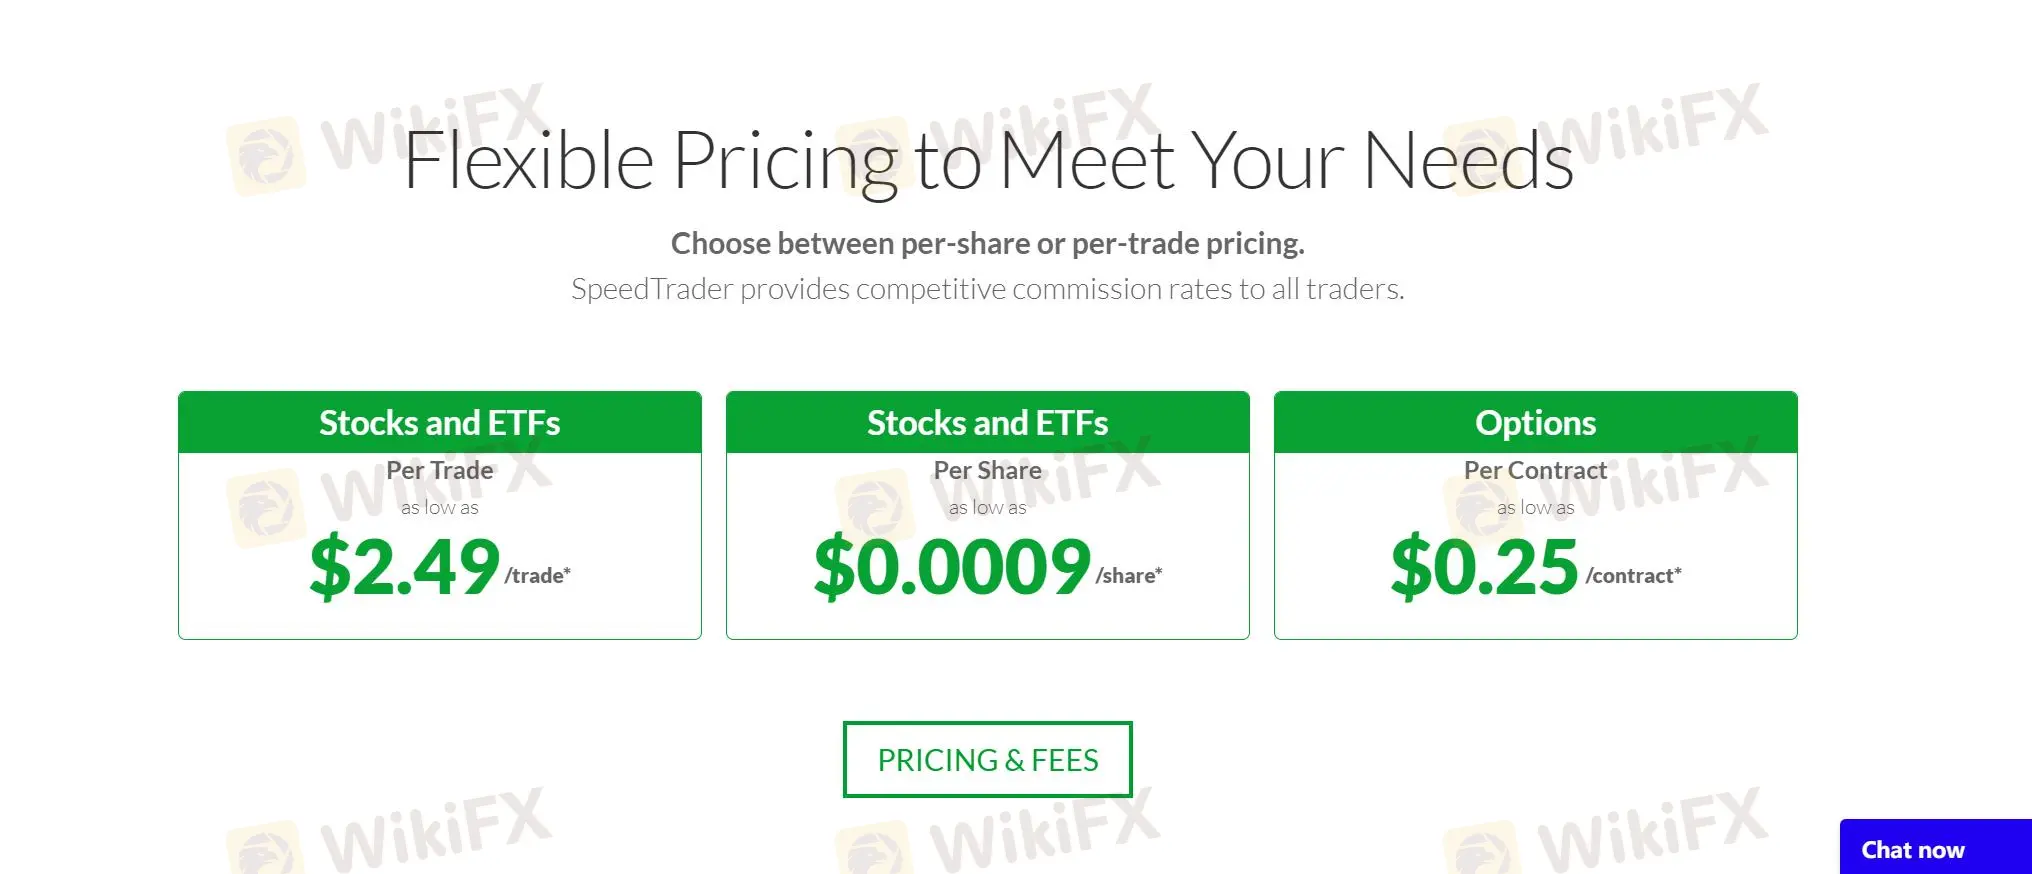This screenshot has height=874, width=2032.
Task: Click the PRICING & FEES button
Action: click(x=987, y=760)
